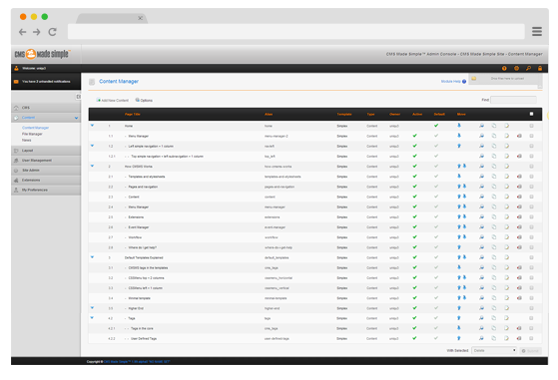The image size is (558, 380).
Task: Click the orange lock icon in the top bar
Action: 540,68
